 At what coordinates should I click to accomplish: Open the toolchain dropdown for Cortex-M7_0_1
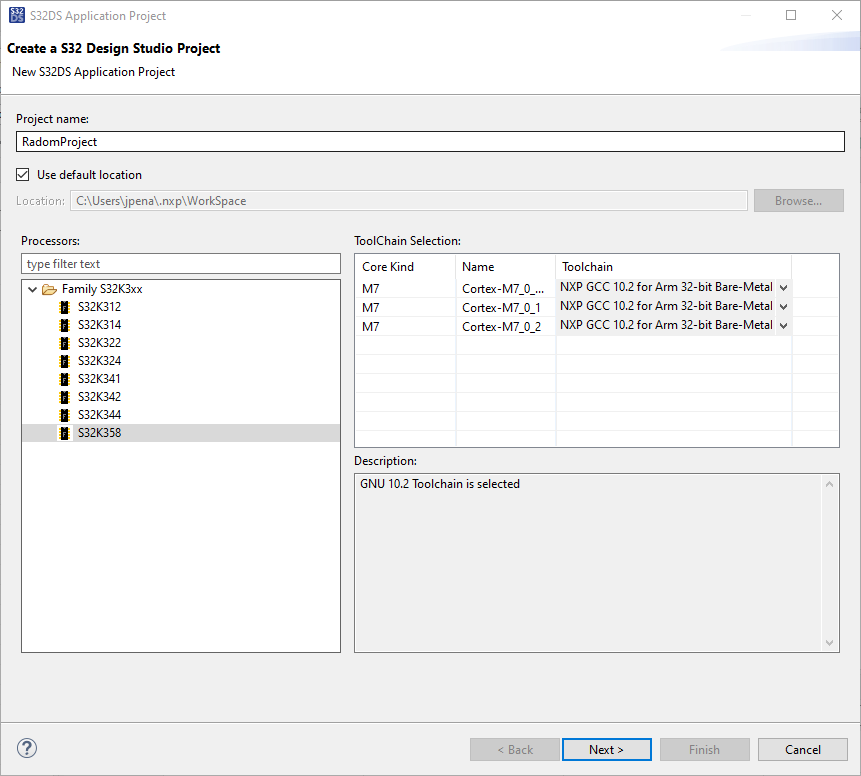(782, 306)
